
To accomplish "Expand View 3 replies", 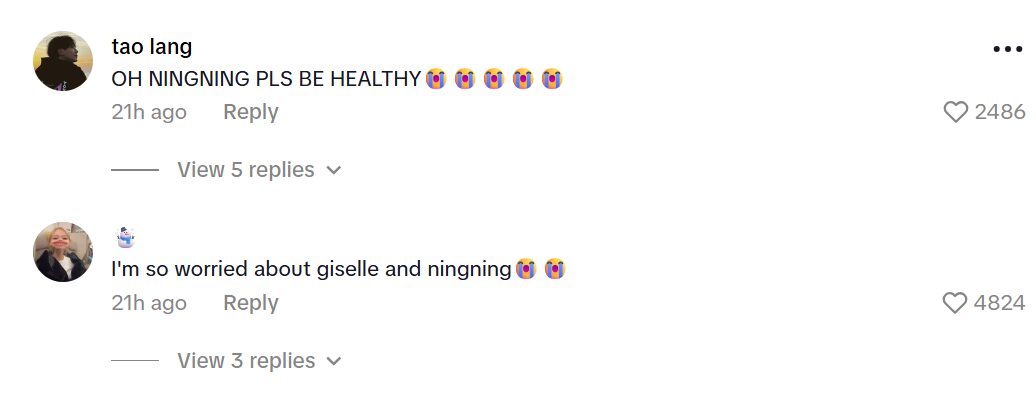I will point(246,361).
